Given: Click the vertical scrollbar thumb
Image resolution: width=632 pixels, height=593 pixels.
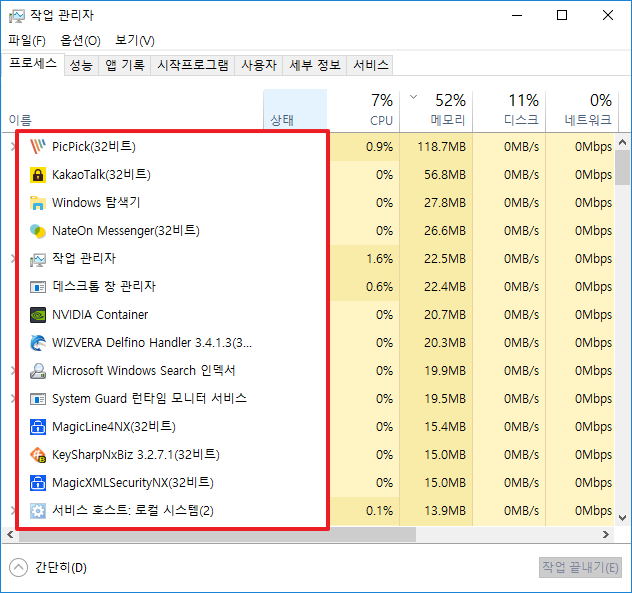Looking at the screenshot, I should pyautogui.click(x=622, y=167).
